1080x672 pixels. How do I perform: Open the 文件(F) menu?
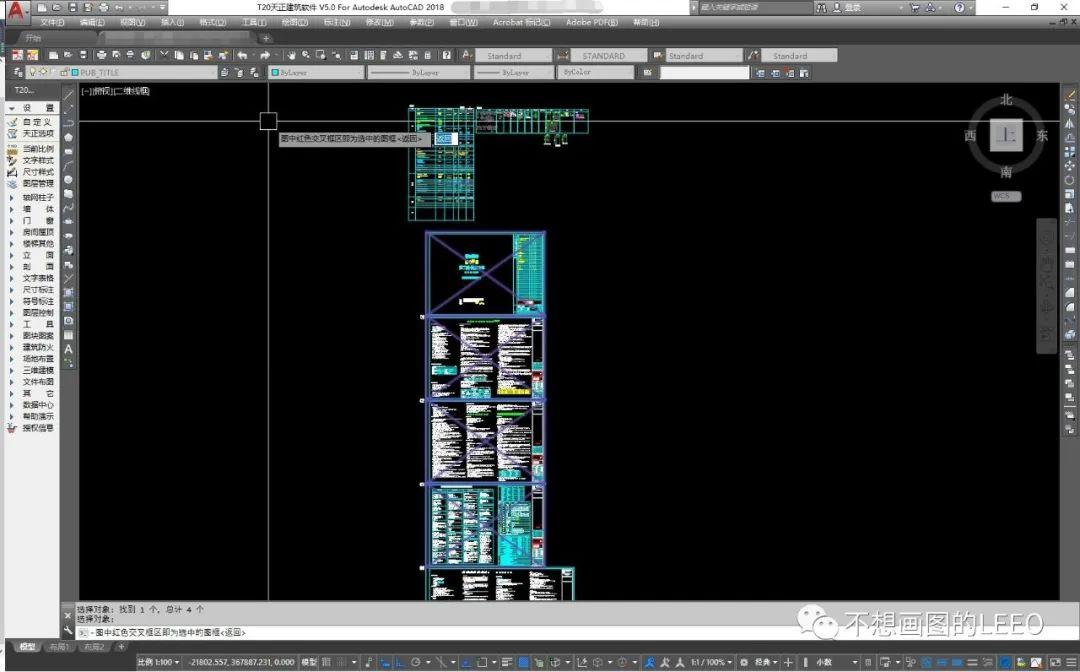click(x=52, y=23)
